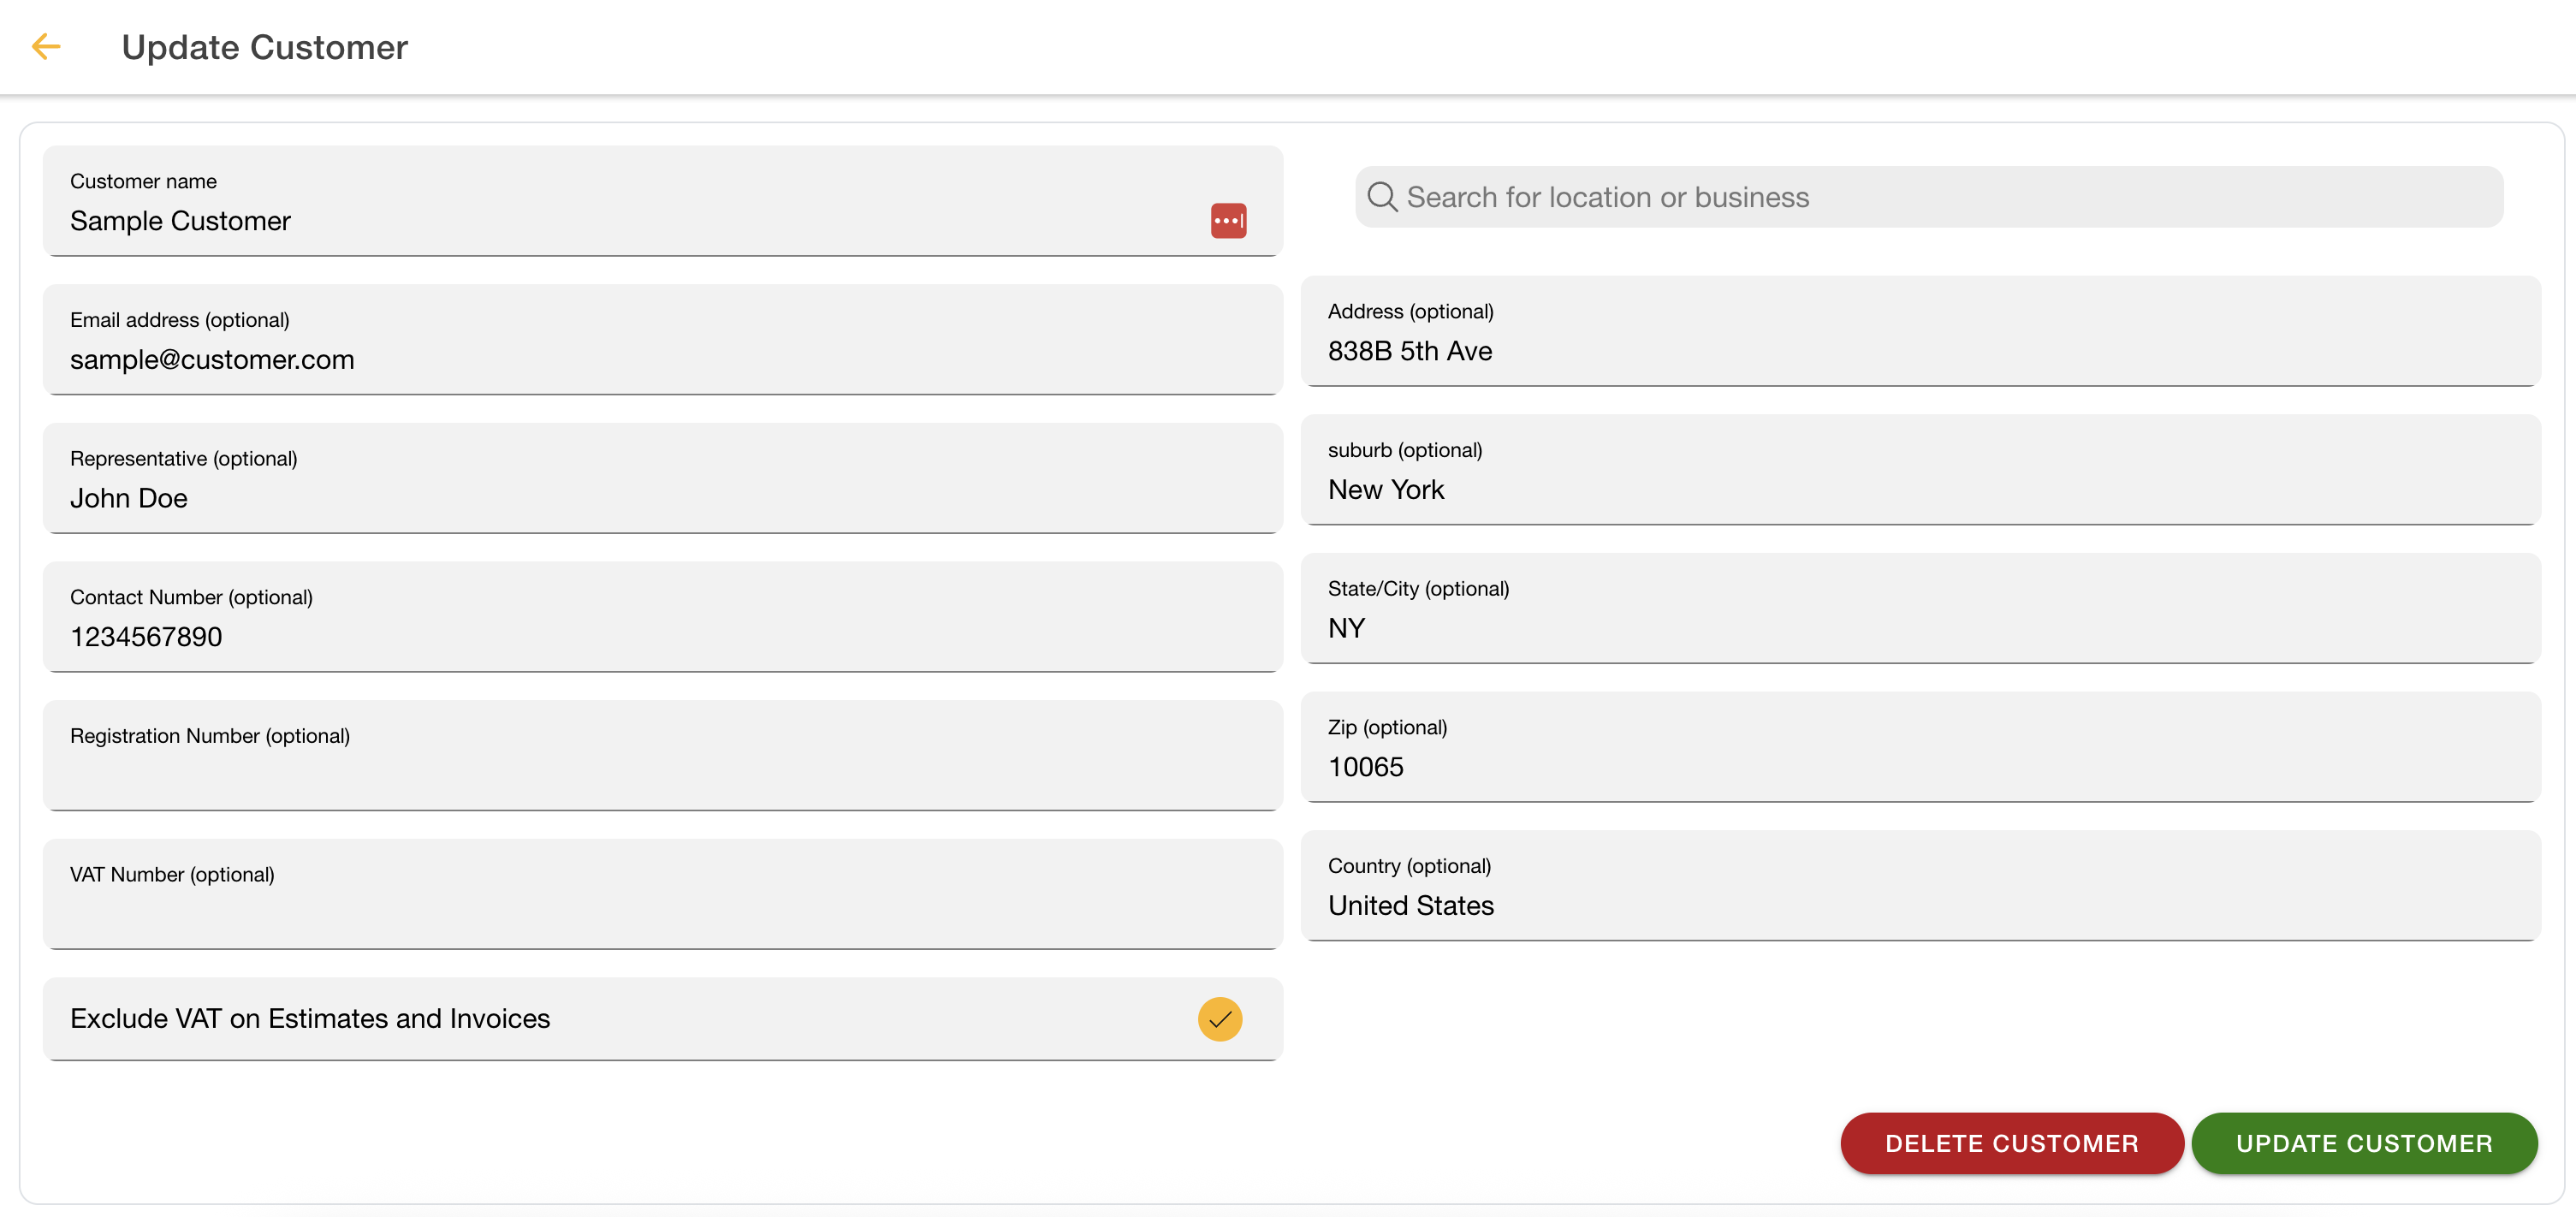Select the State/City field showing NY
Screen dimensions: 2576x1217
point(1918,628)
